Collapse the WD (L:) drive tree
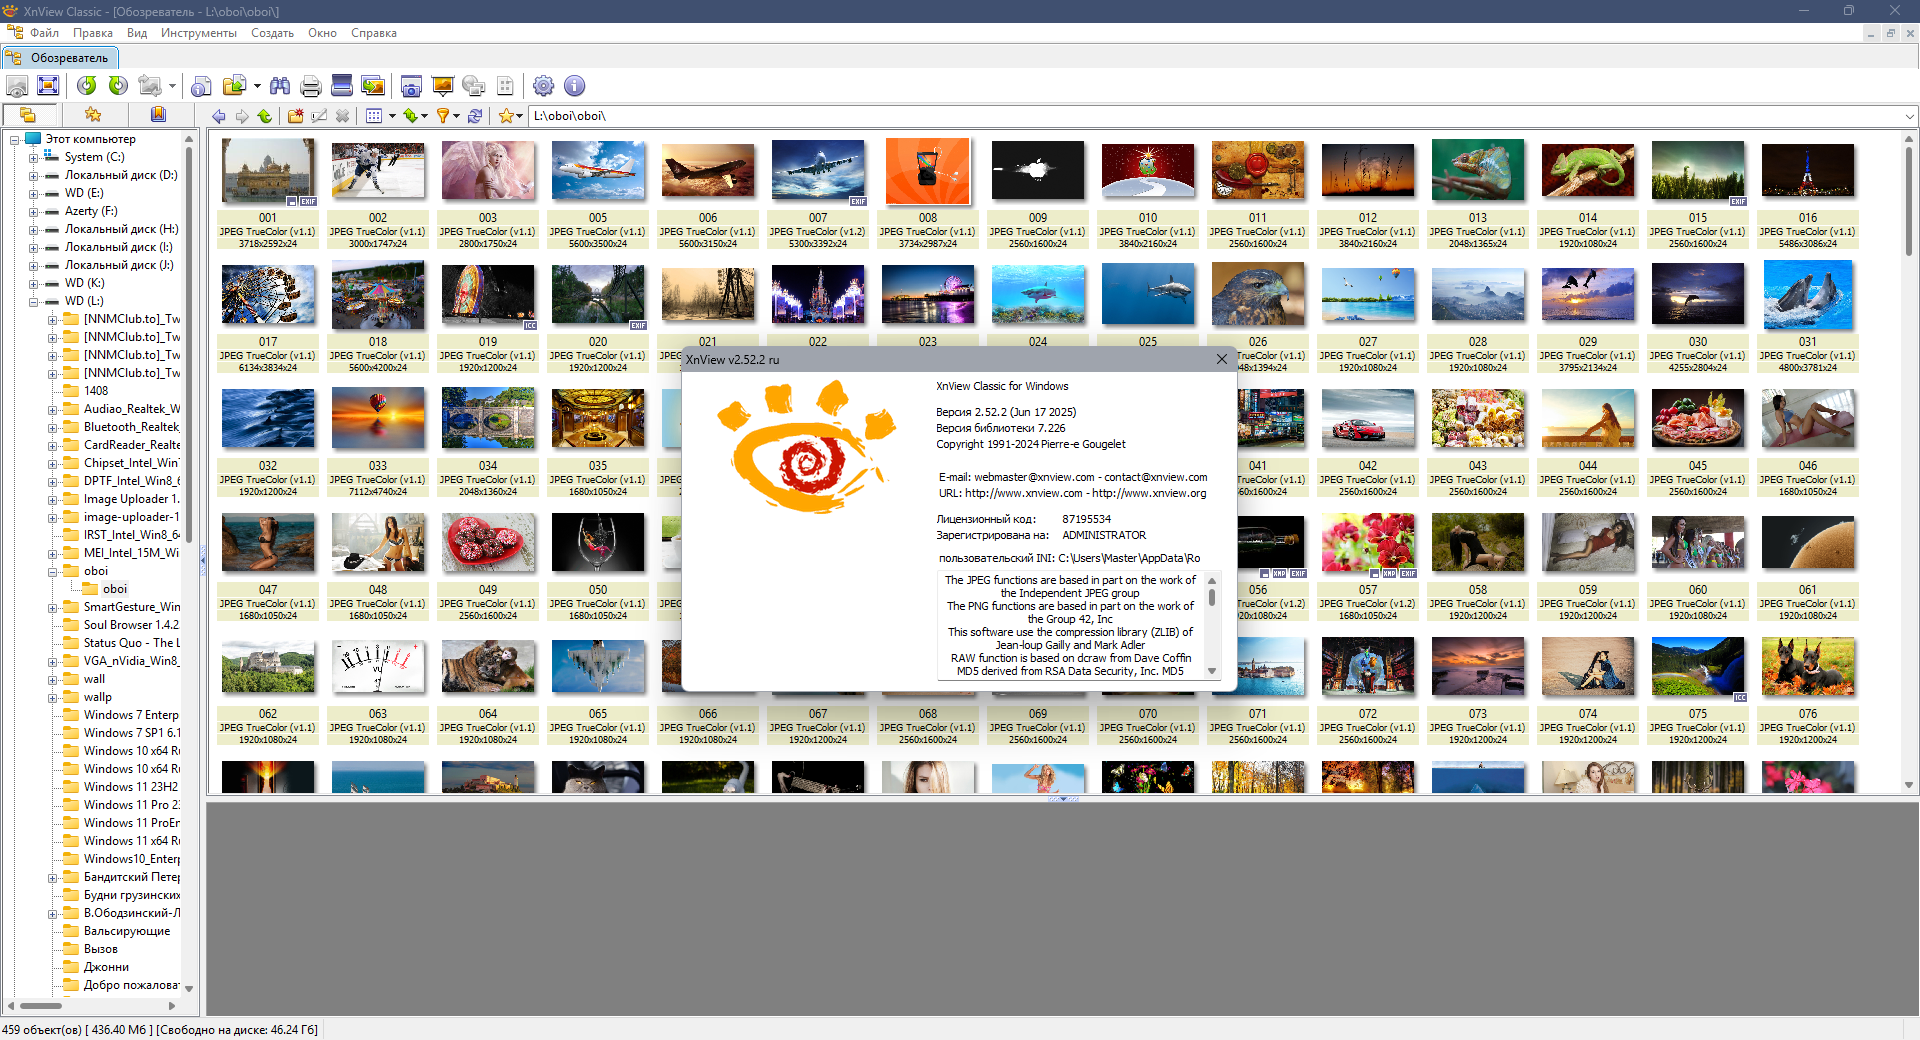 coord(33,301)
